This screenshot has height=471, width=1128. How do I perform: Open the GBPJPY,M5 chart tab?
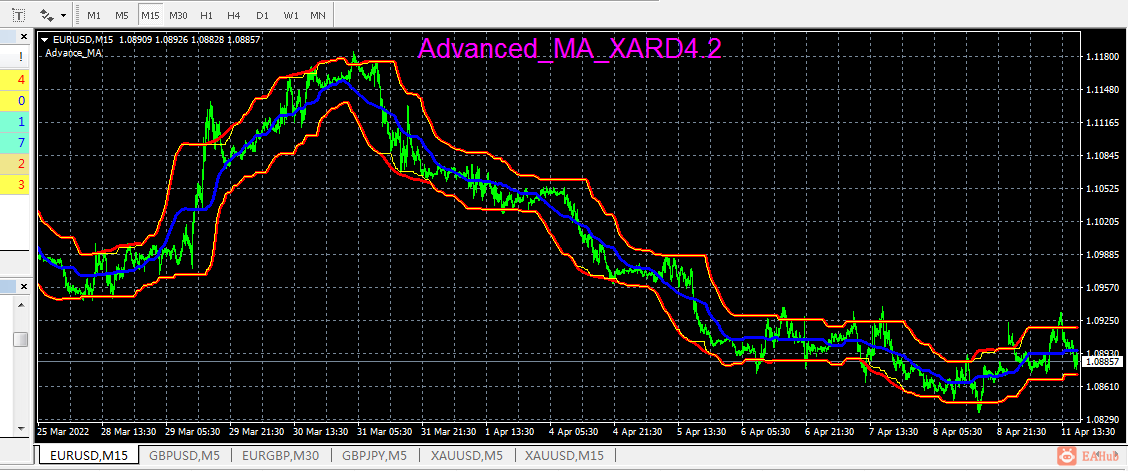[x=375, y=455]
